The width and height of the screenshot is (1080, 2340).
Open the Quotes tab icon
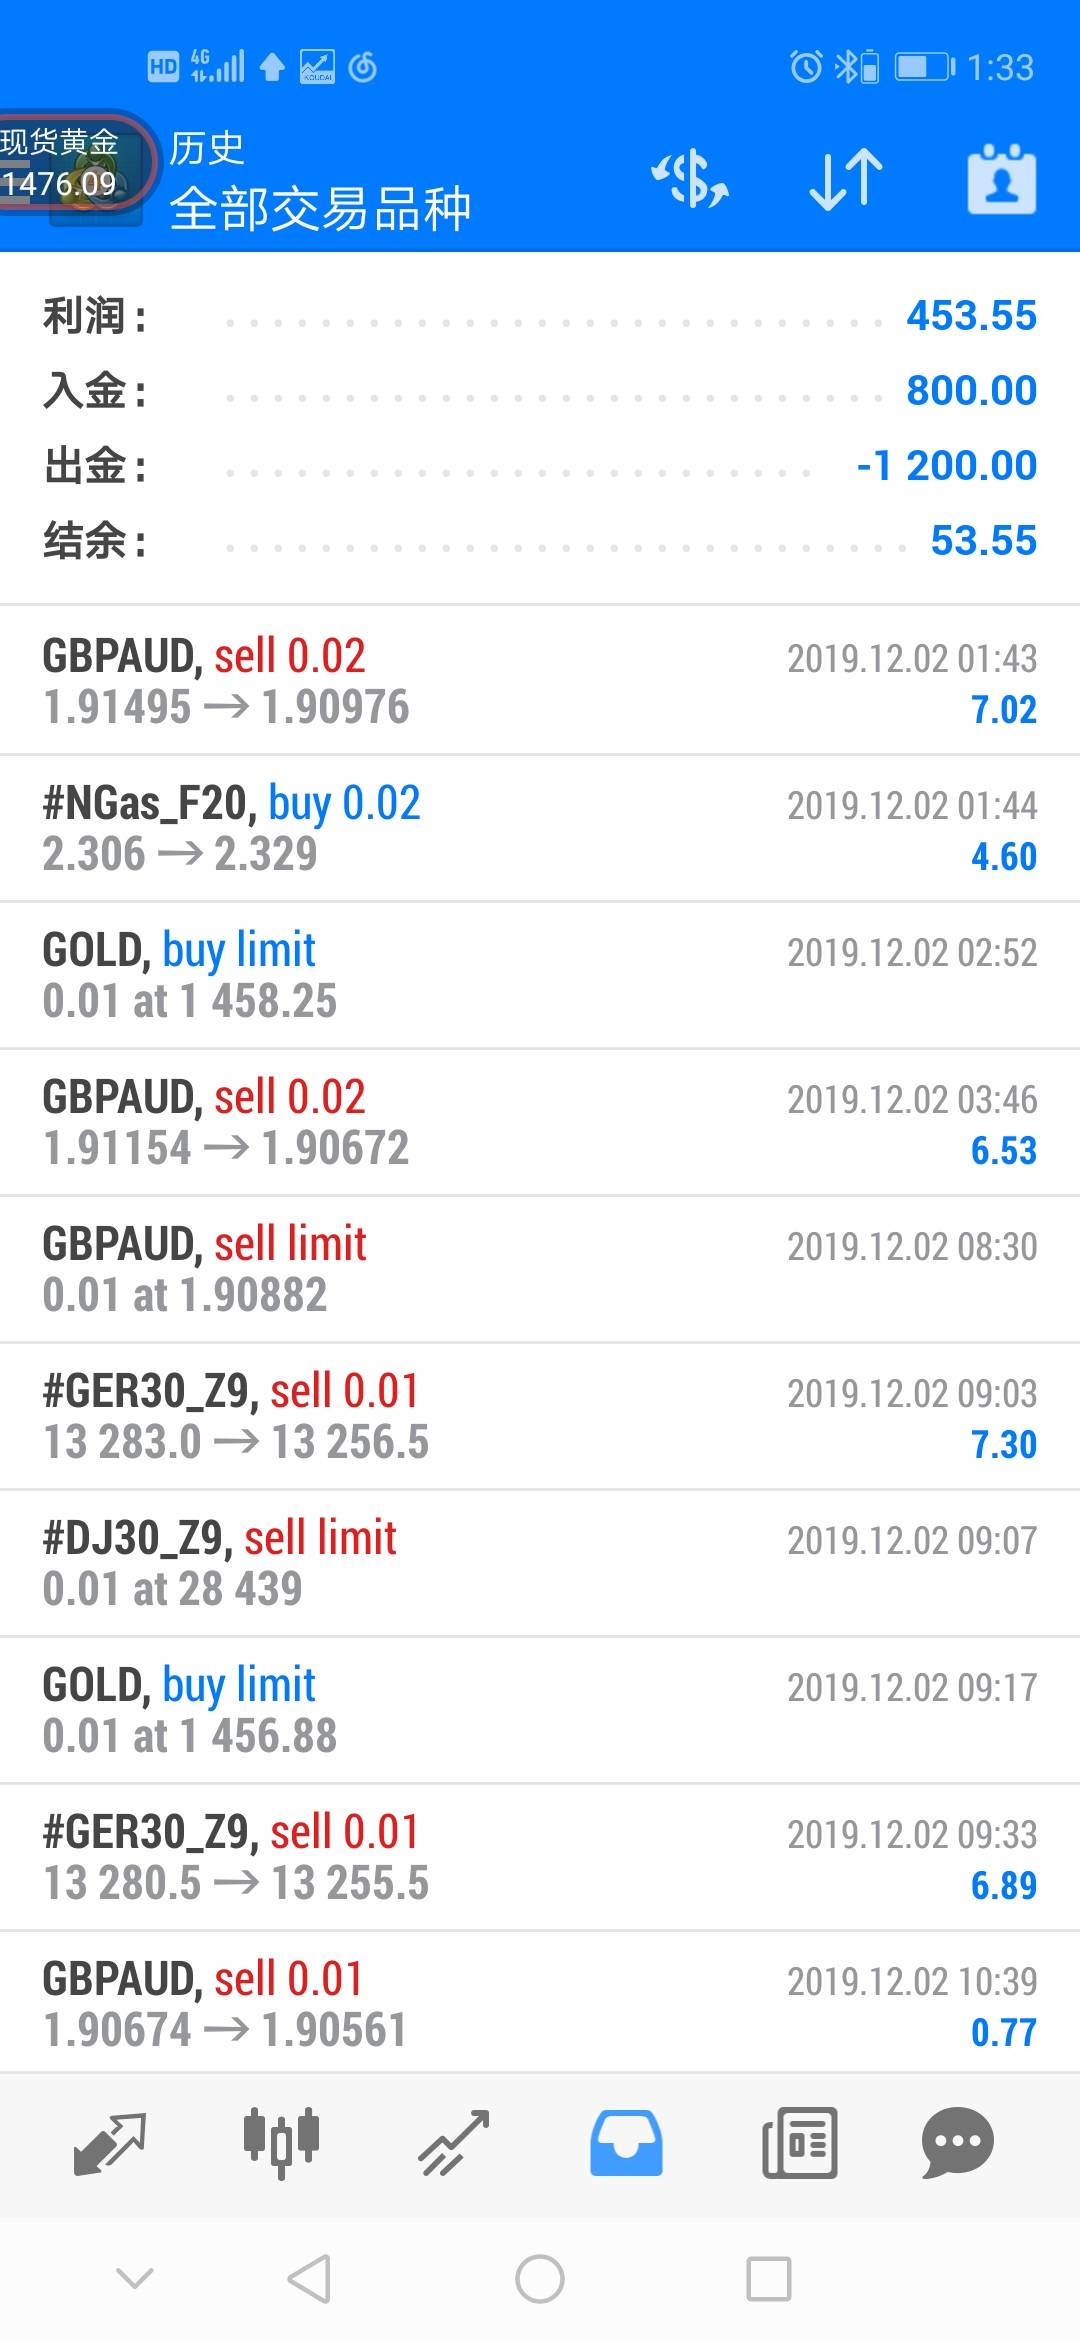[x=110, y=2143]
